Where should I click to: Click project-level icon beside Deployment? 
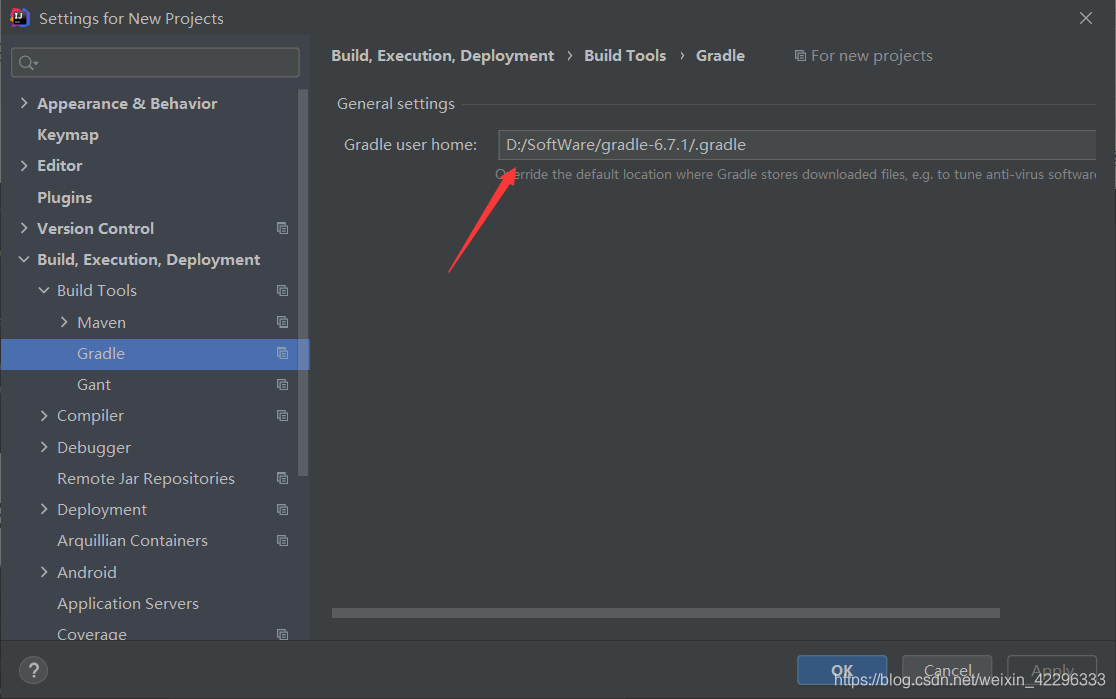tap(283, 510)
